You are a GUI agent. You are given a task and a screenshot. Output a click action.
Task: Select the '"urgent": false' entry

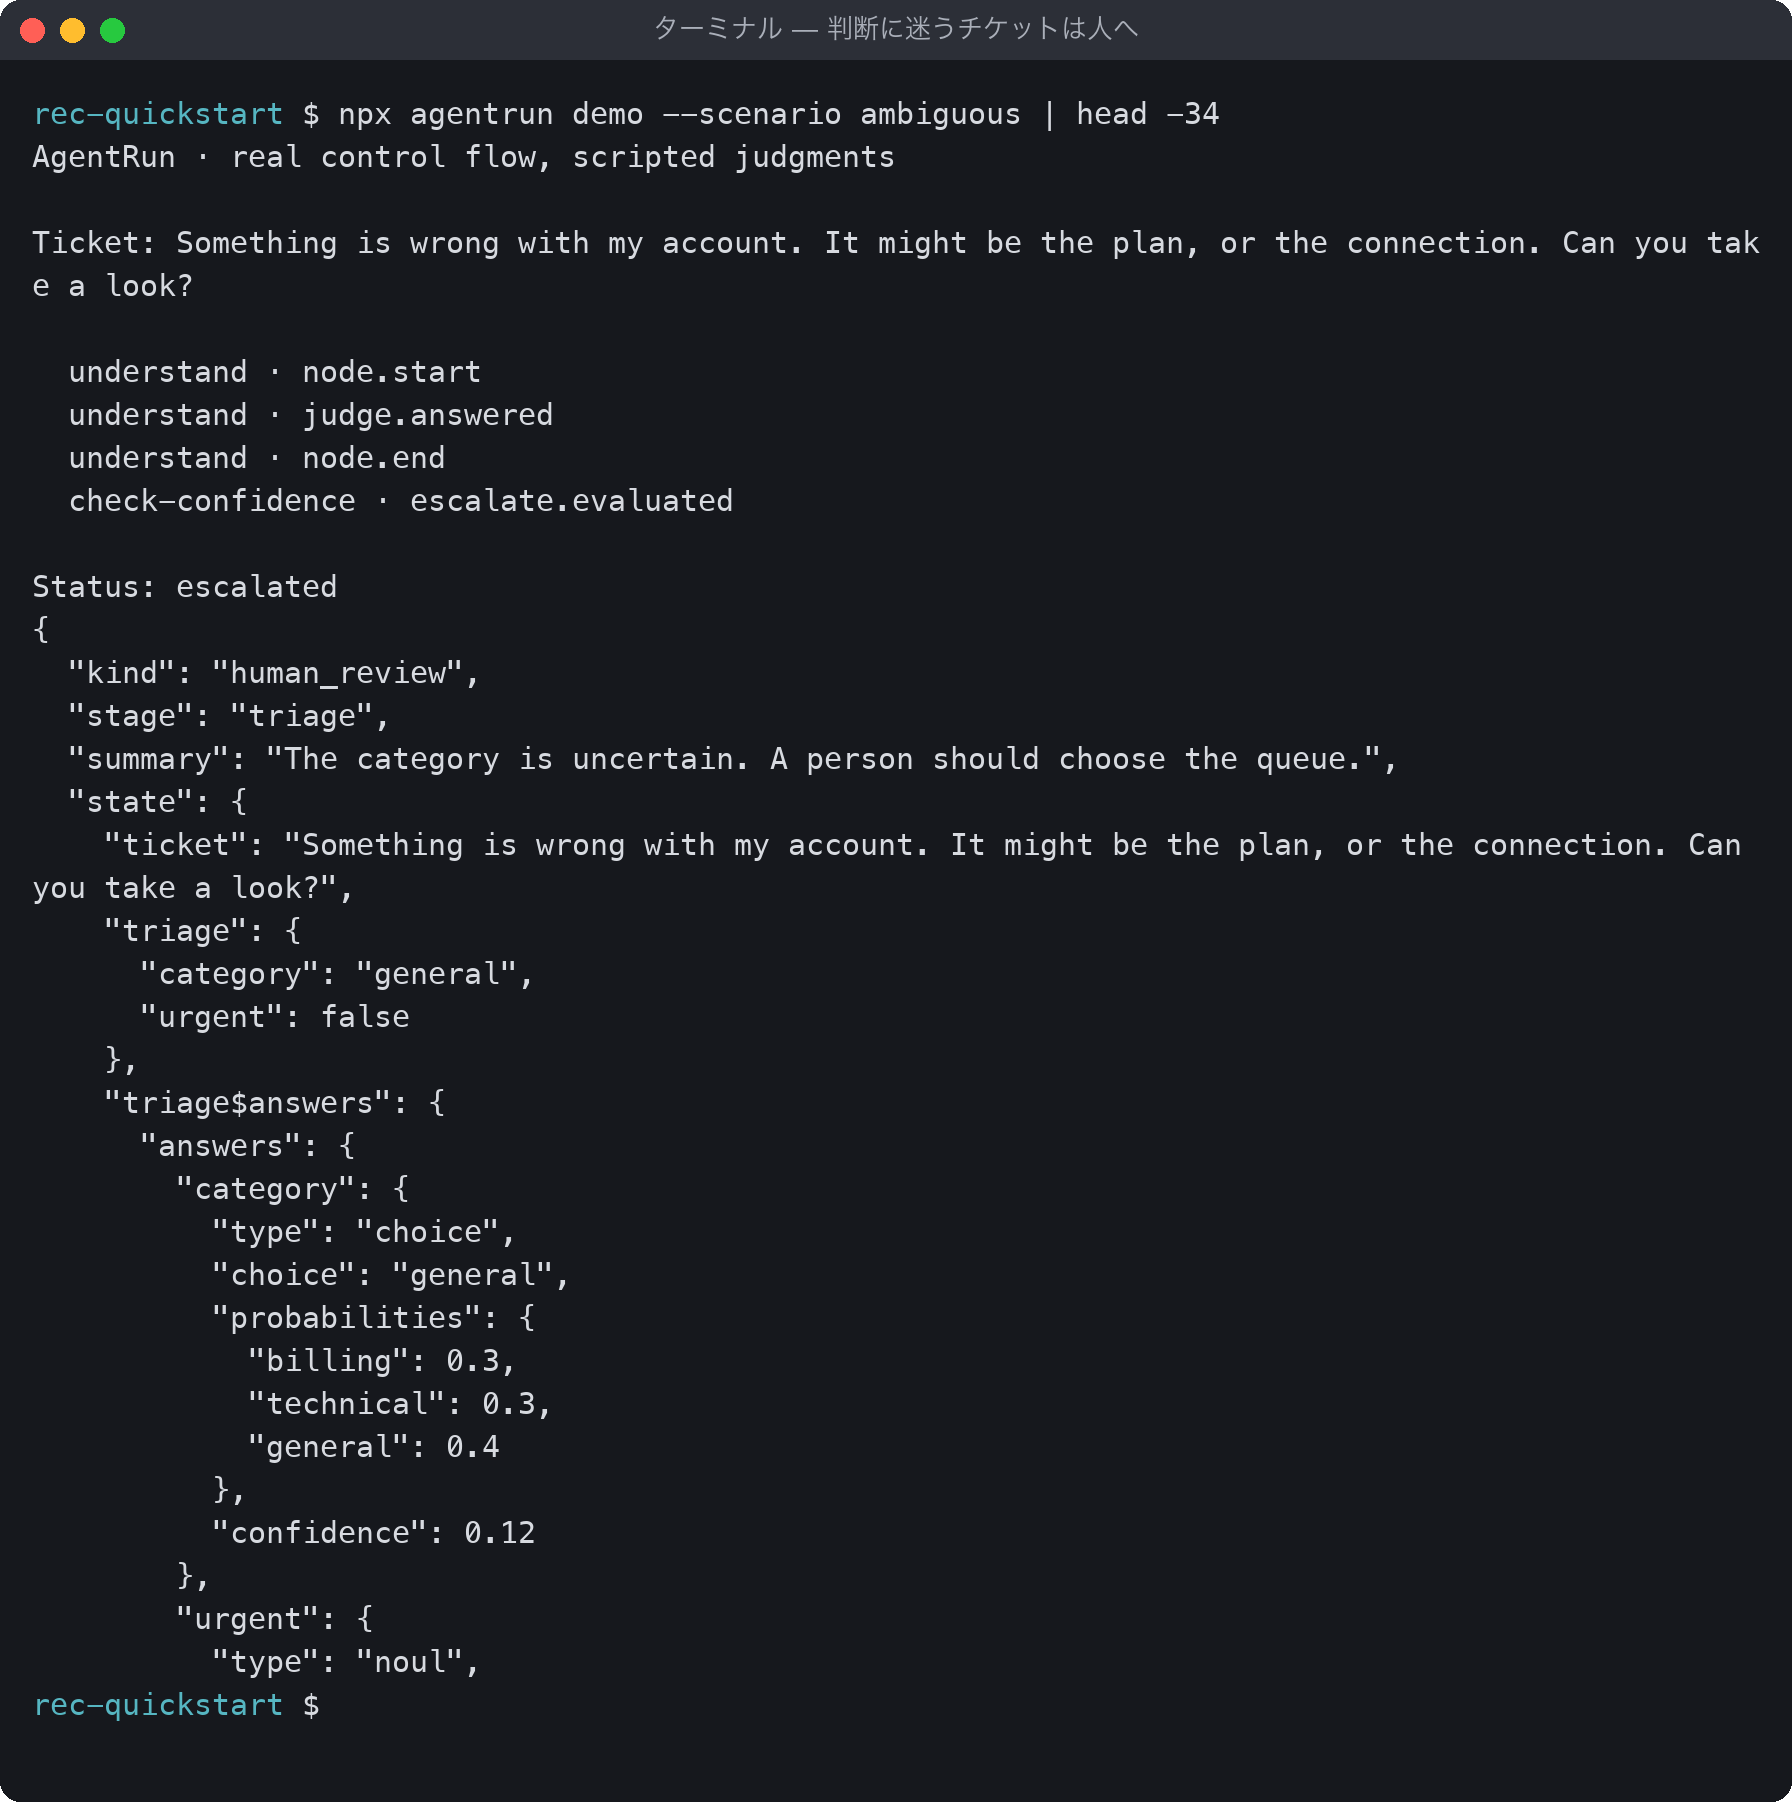275,1017
